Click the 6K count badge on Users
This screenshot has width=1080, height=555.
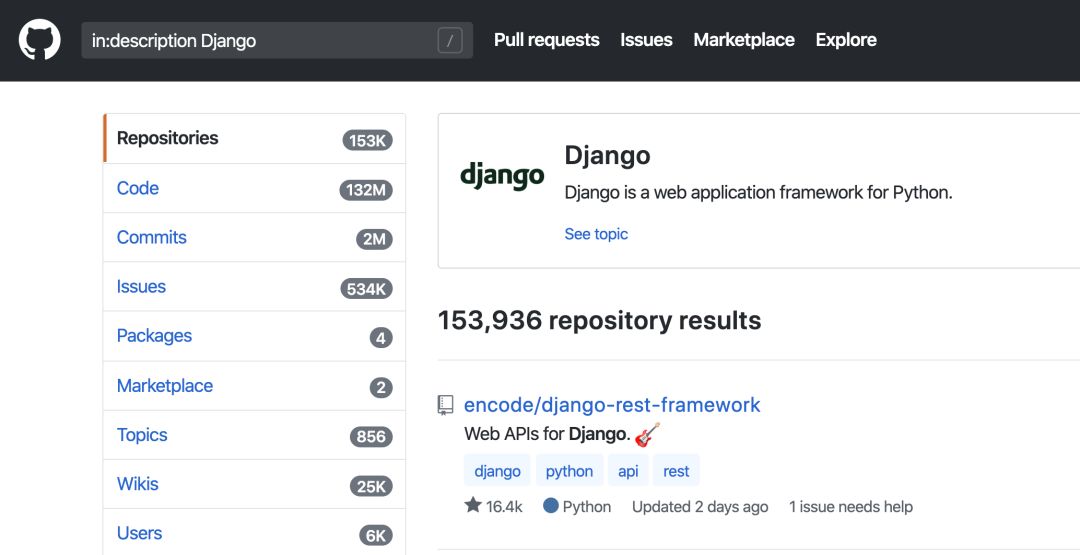click(x=376, y=536)
